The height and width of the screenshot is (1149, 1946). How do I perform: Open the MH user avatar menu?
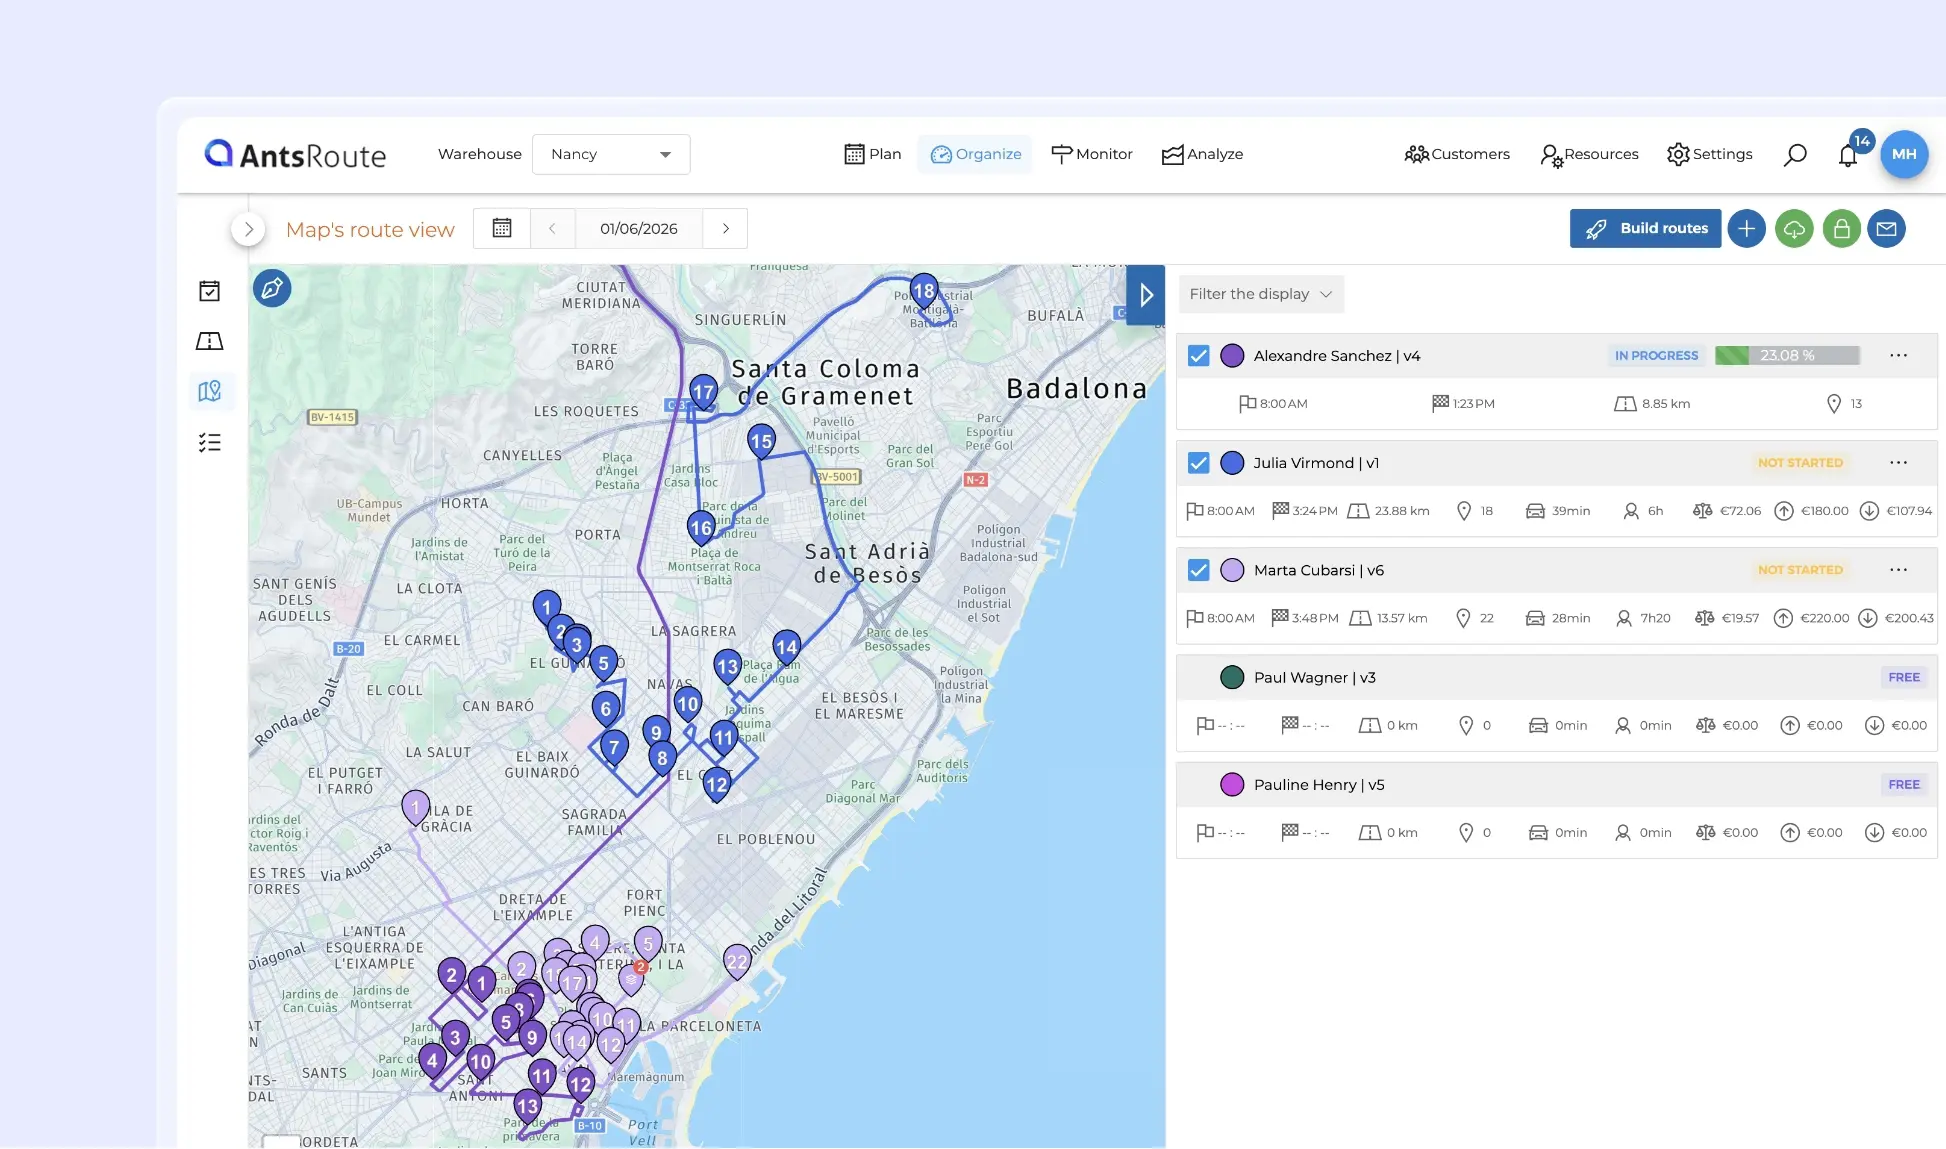pyautogui.click(x=1904, y=154)
